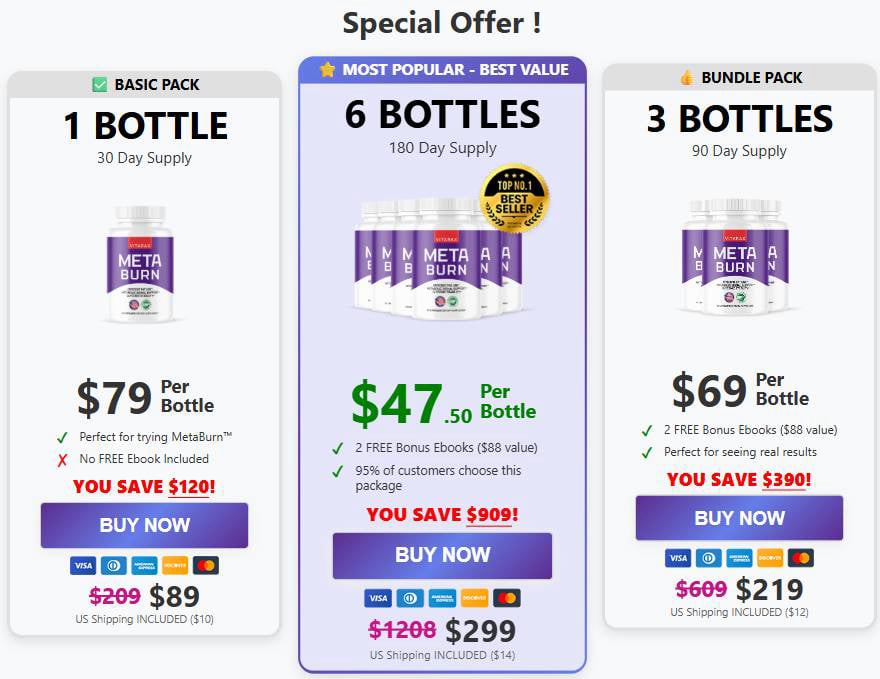Click BUY NOW for the 3 Bottles pack

coord(739,518)
